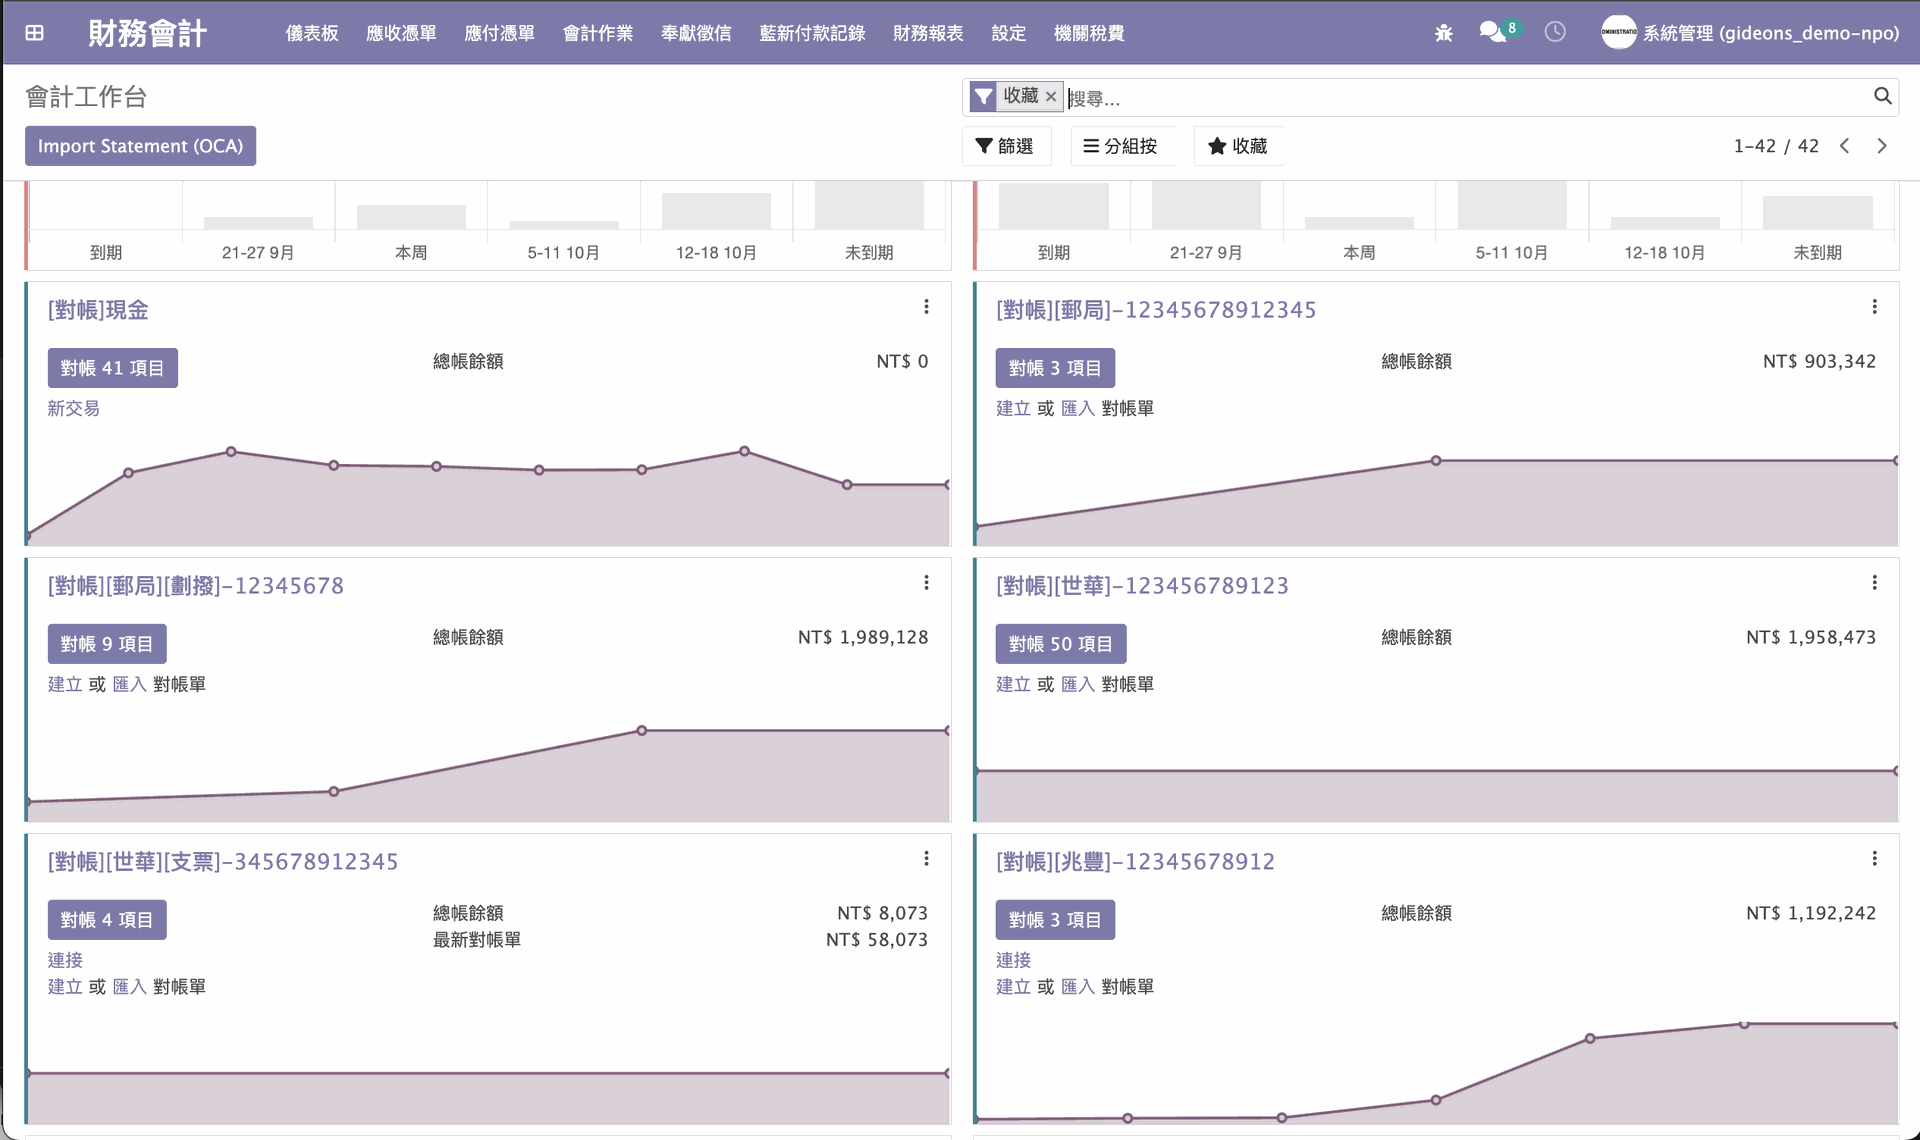Viewport: 1920px width, 1140px height.
Task: Go to next page arrow
Action: pyautogui.click(x=1882, y=146)
